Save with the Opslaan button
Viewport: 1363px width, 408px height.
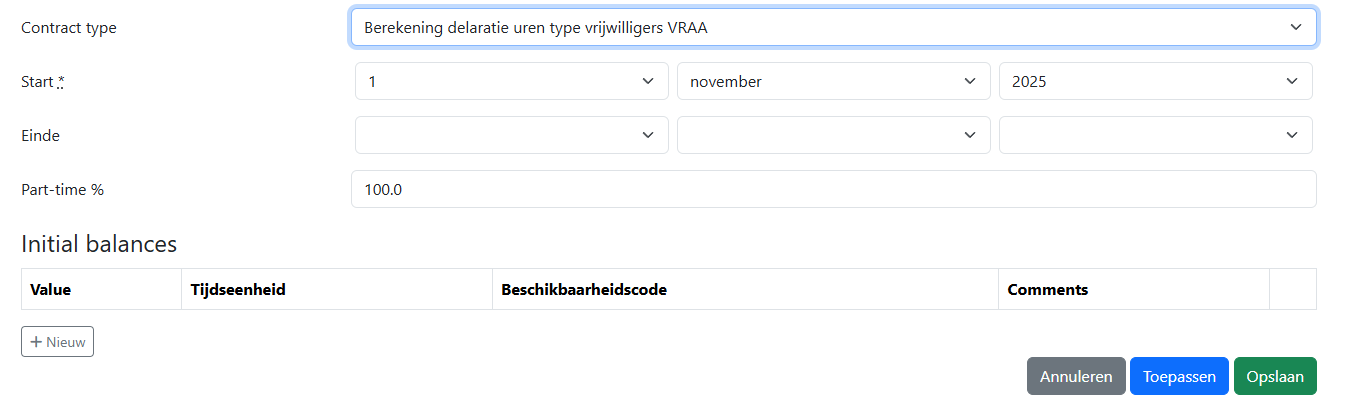point(1275,377)
